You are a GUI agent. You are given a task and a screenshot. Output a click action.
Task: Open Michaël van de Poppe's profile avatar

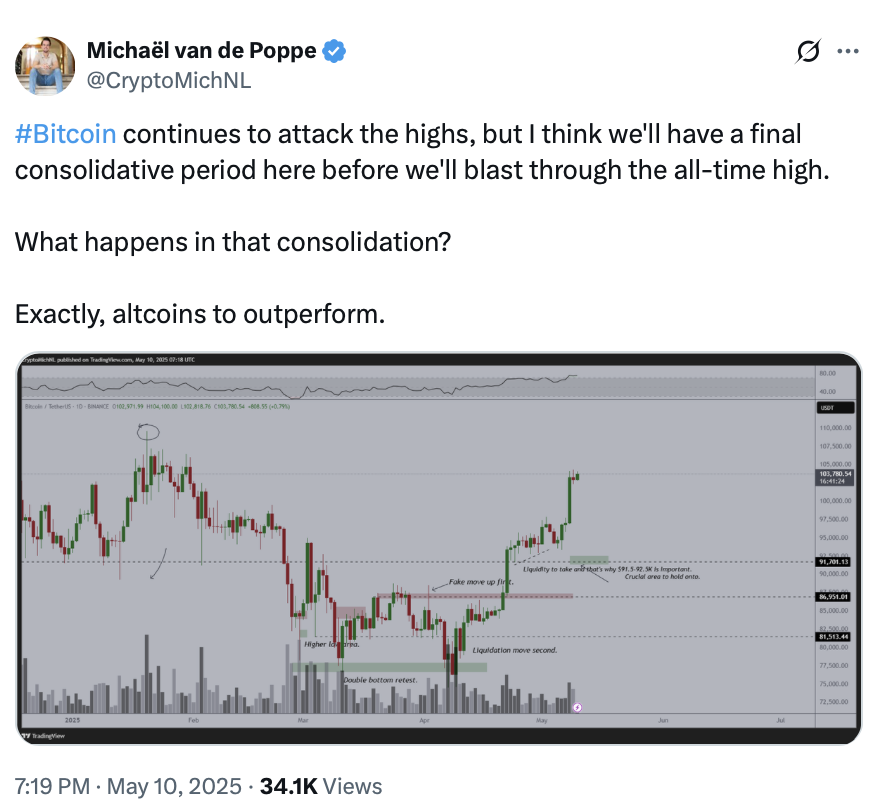tap(45, 66)
